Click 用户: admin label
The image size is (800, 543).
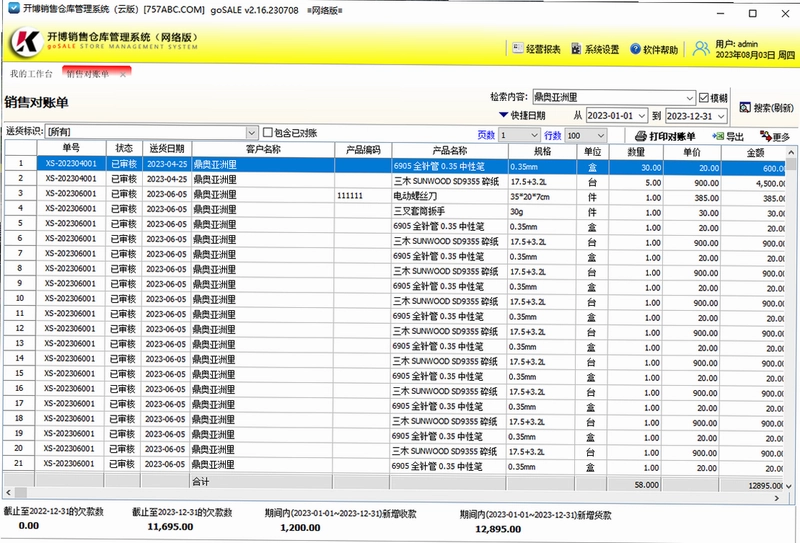point(736,44)
